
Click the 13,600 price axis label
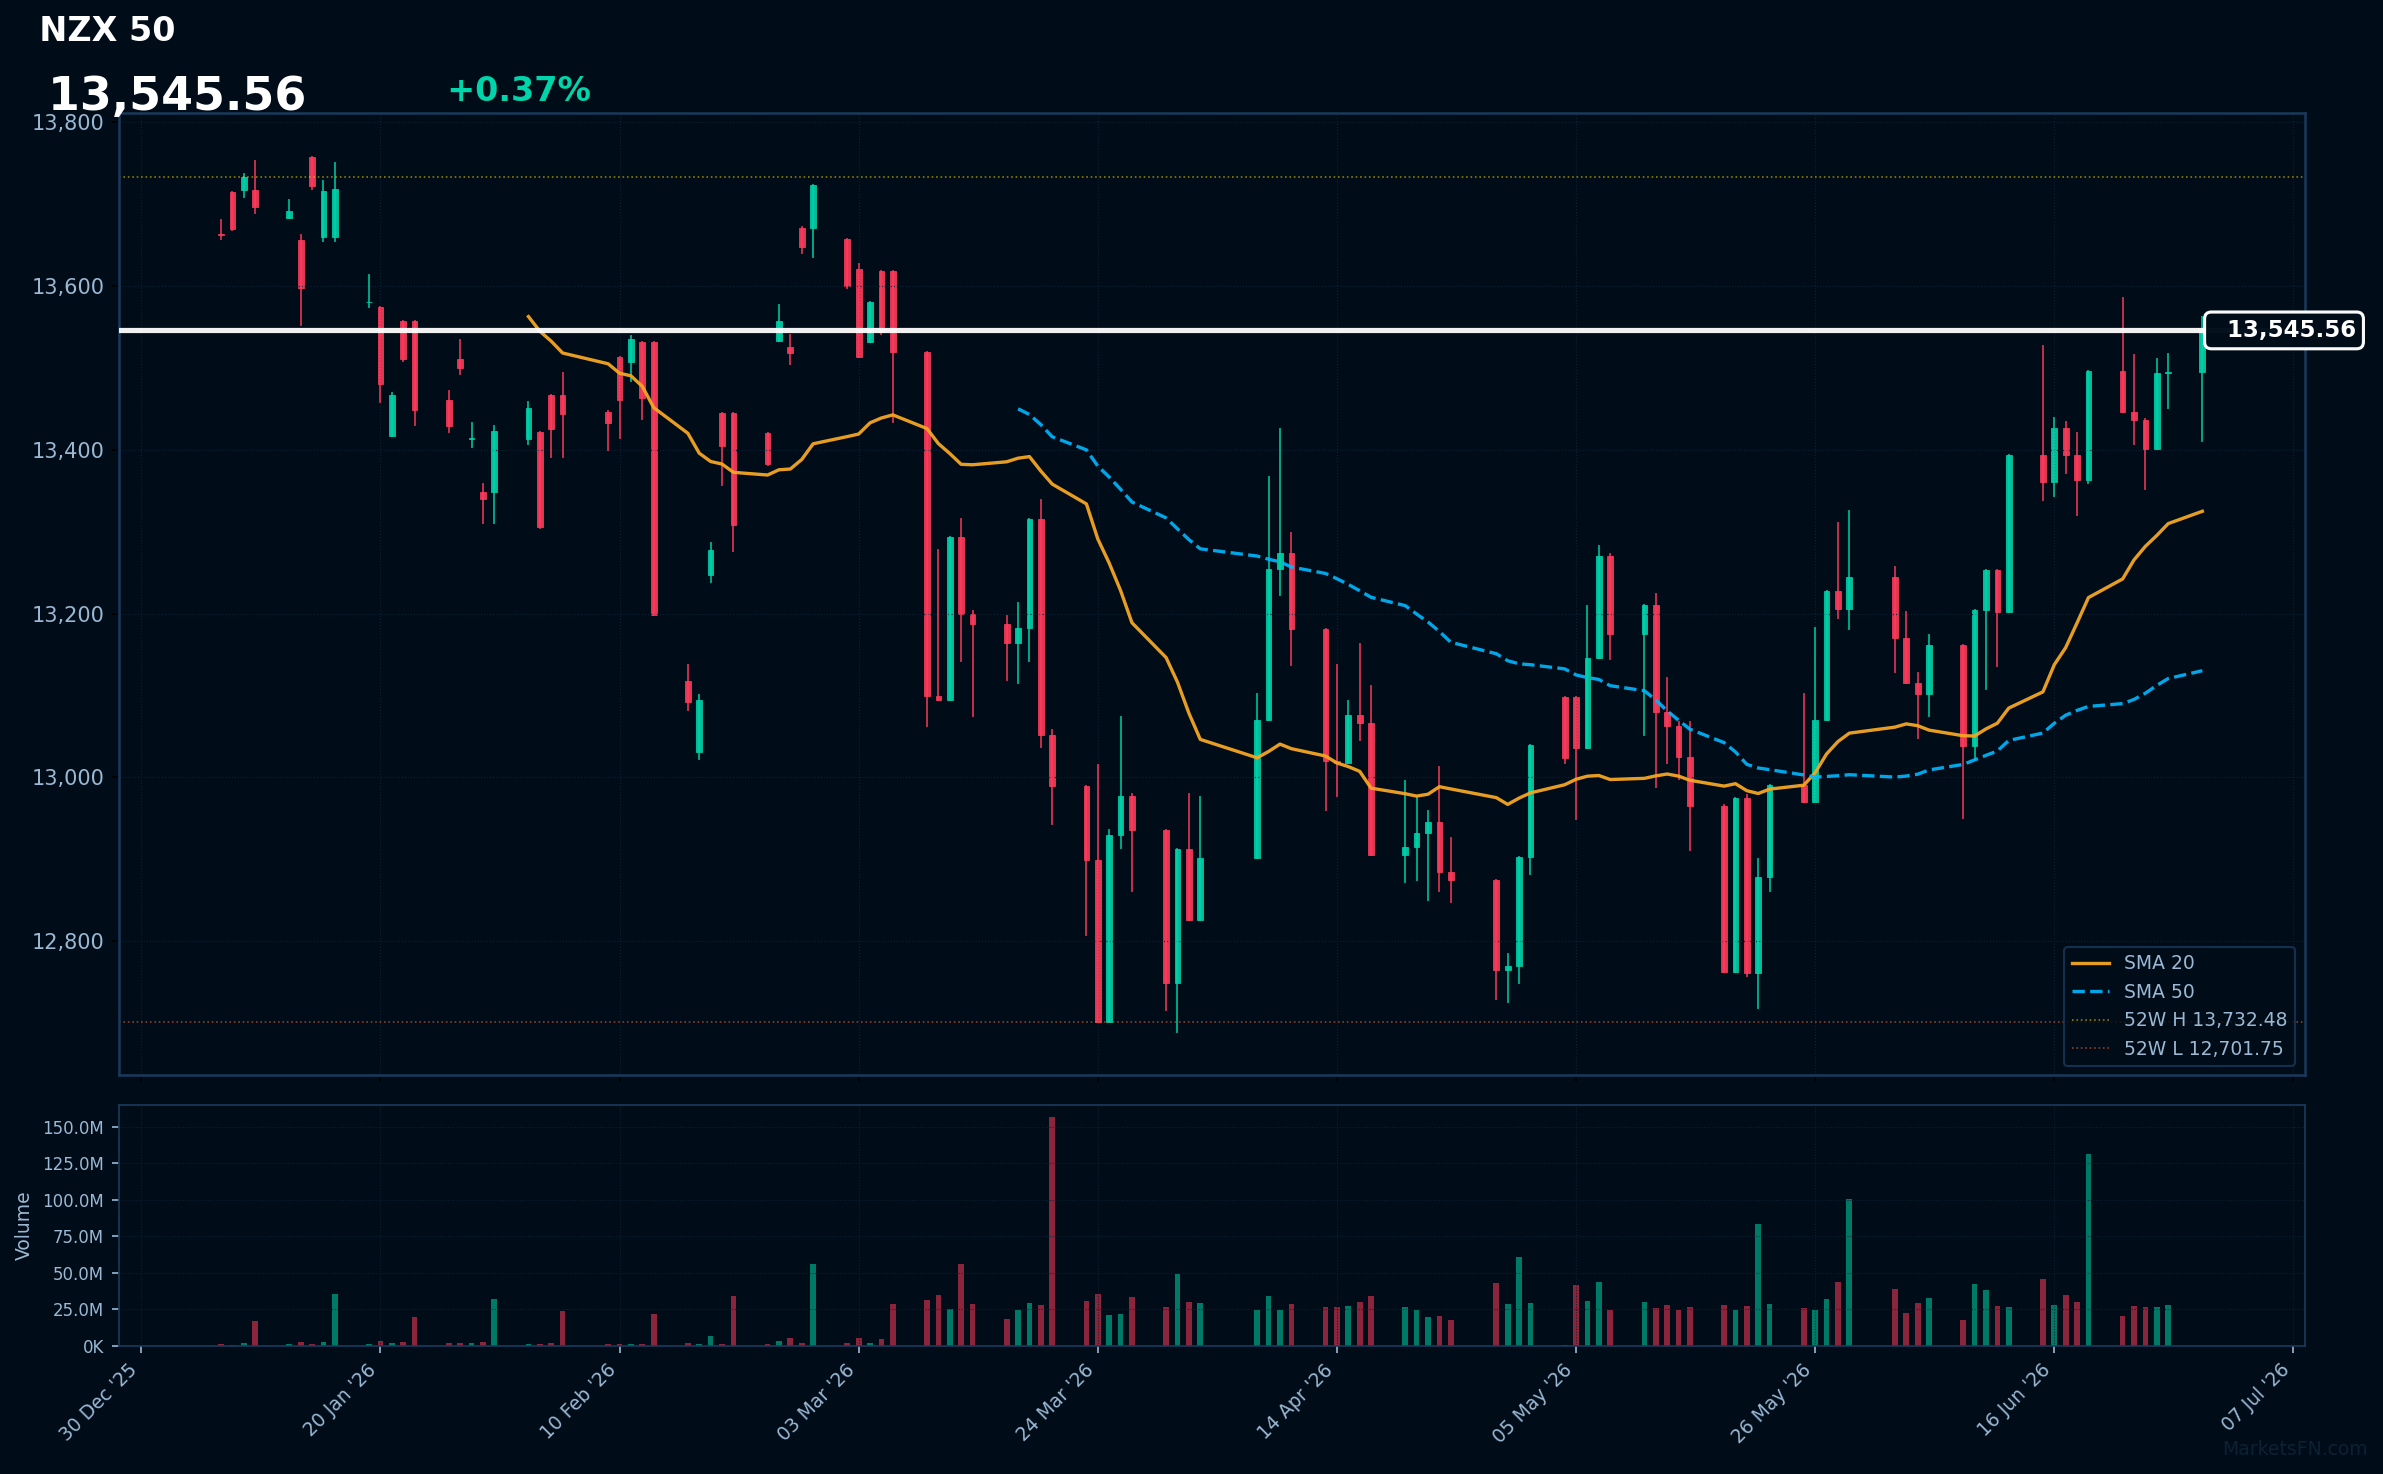click(x=68, y=287)
